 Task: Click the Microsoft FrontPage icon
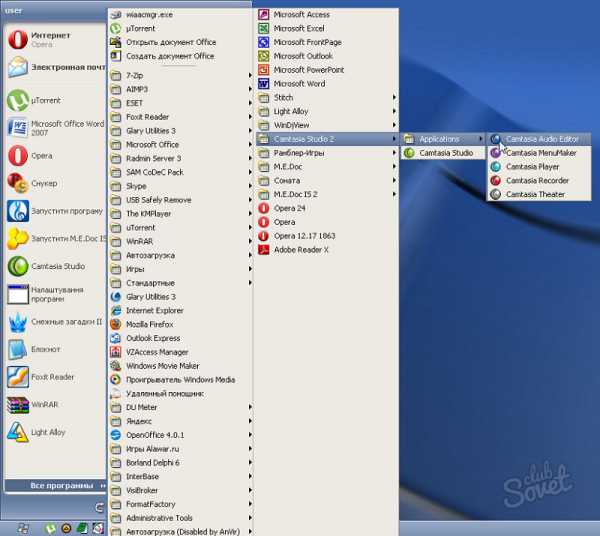(264, 42)
